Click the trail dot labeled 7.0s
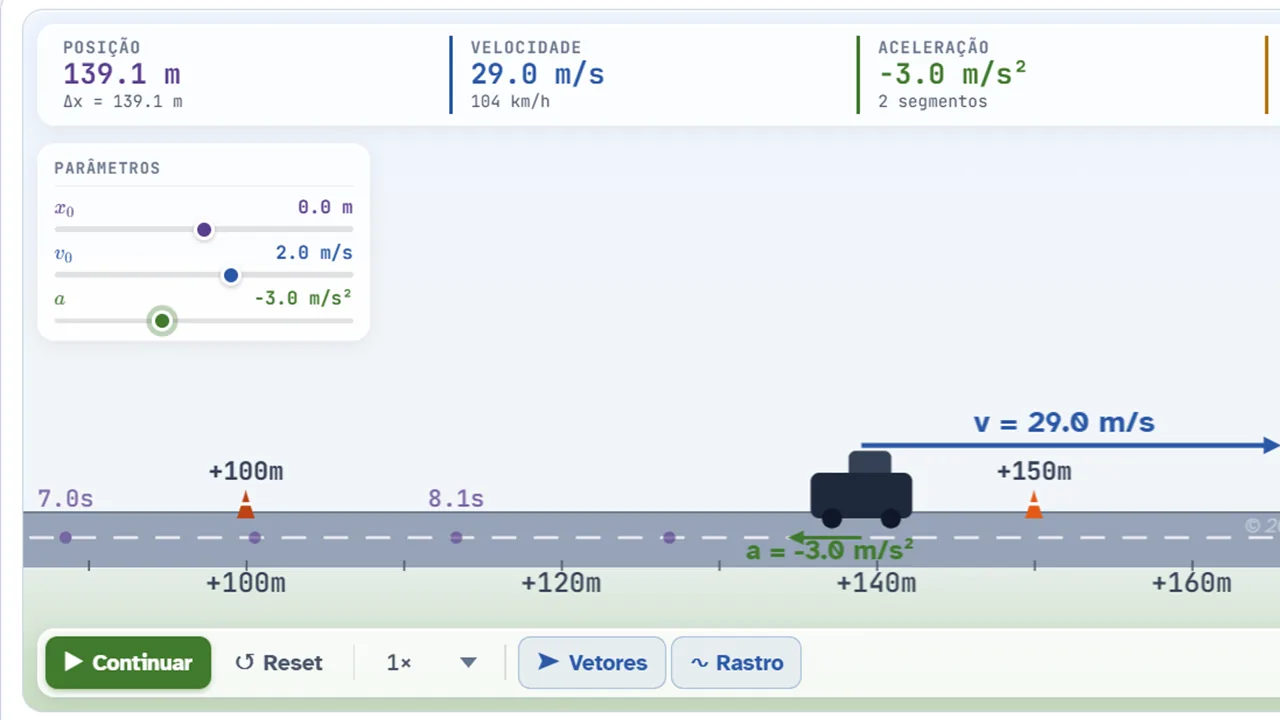This screenshot has height=720, width=1280. pos(65,537)
